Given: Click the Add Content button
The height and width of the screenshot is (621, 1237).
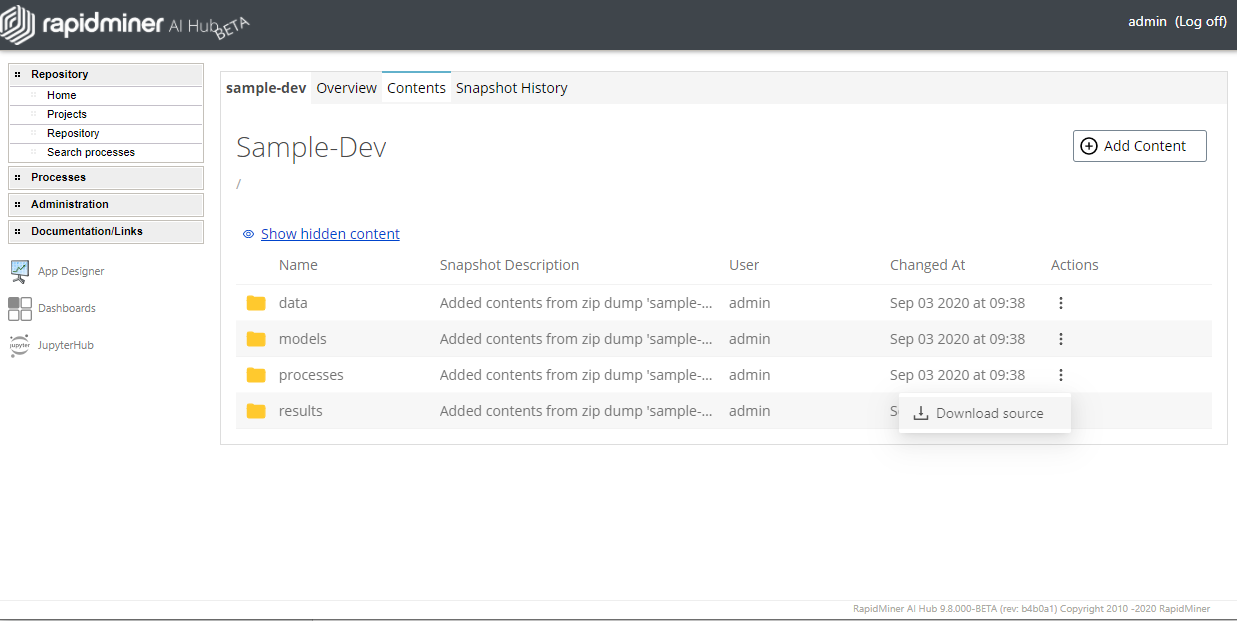Looking at the screenshot, I should click(x=1140, y=146).
